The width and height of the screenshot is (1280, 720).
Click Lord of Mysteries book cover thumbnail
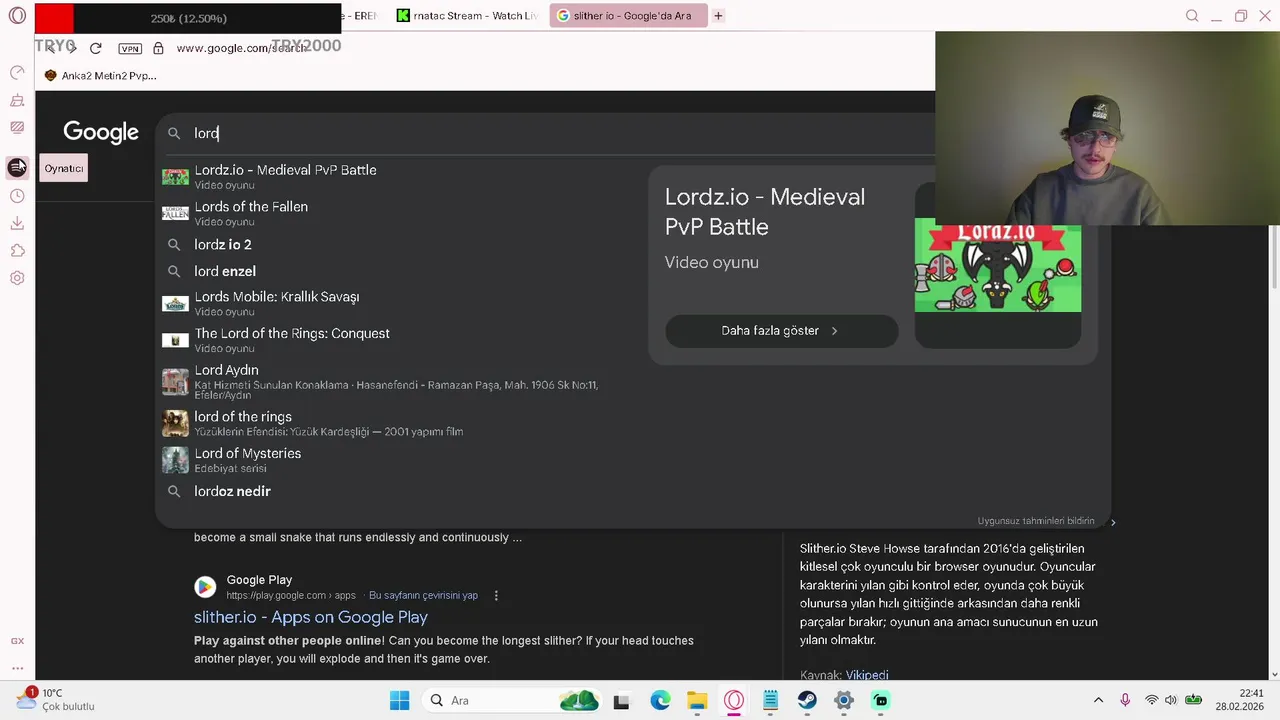(x=175, y=460)
